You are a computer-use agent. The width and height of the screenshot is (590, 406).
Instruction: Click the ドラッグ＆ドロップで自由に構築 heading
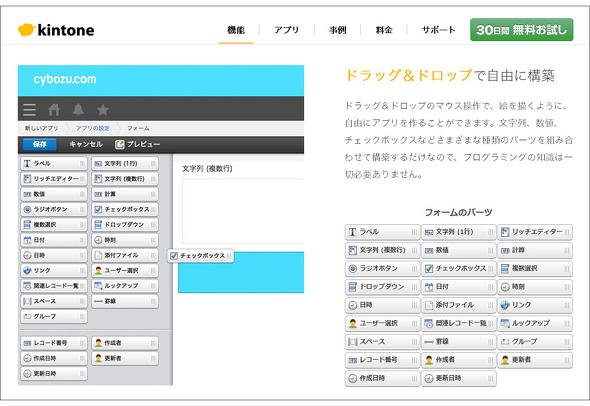tap(450, 76)
